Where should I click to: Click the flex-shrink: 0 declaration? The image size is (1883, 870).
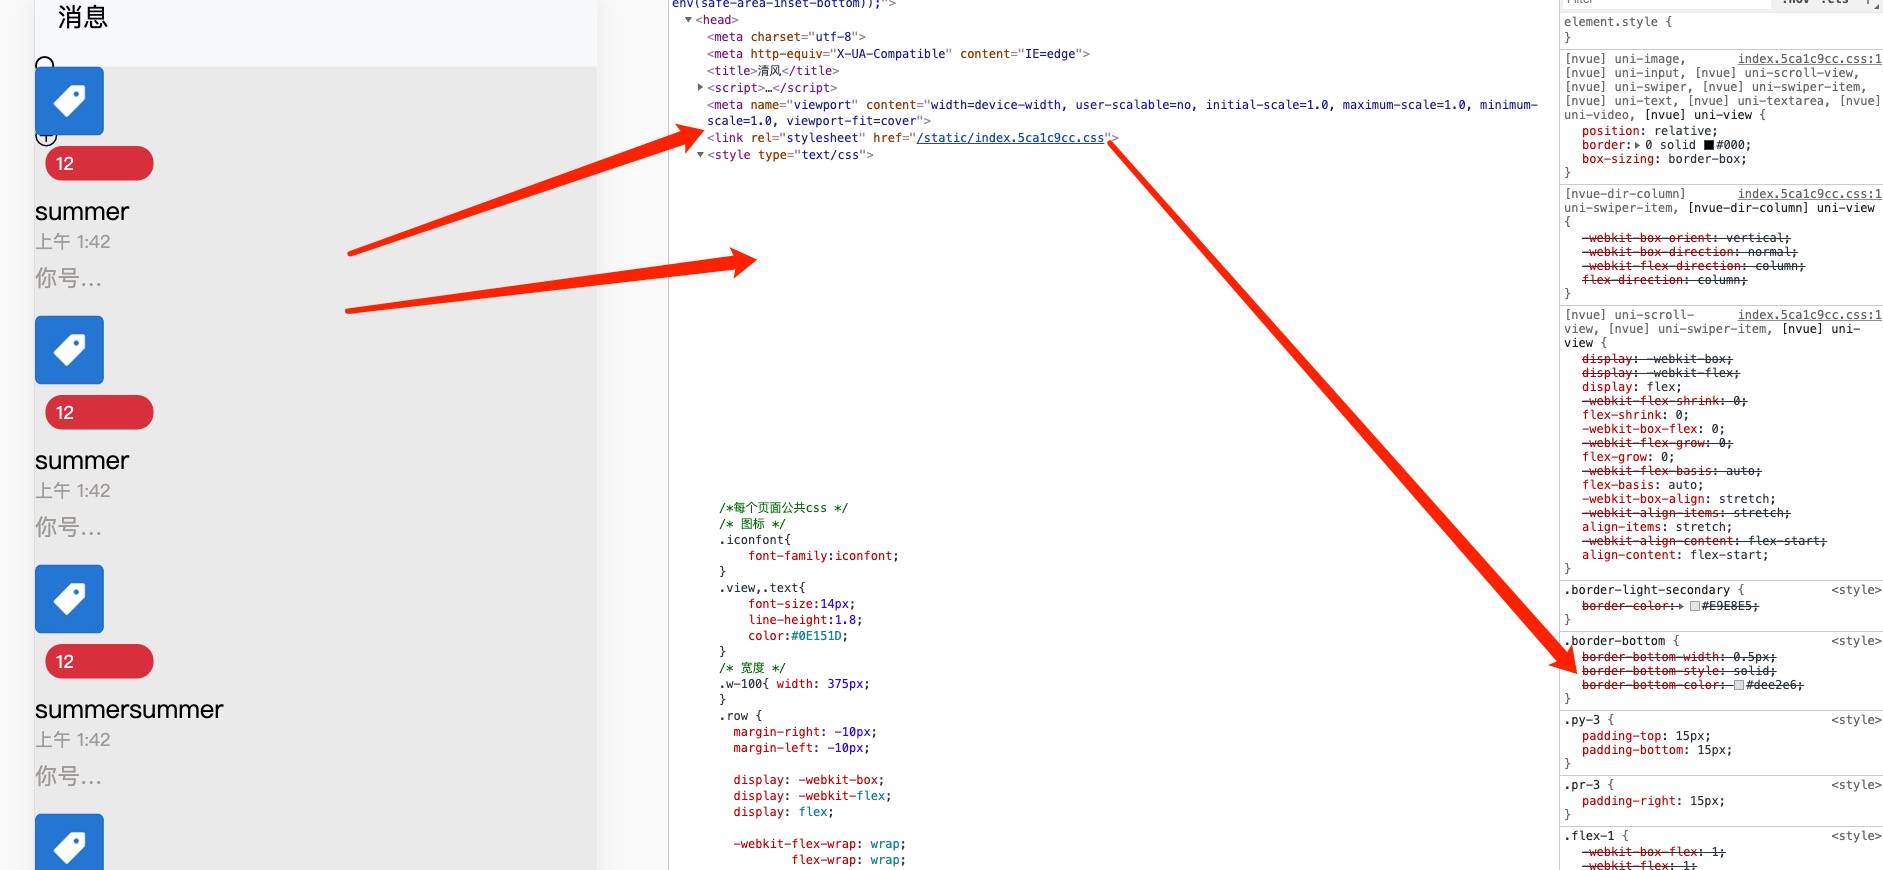[x=1635, y=415]
